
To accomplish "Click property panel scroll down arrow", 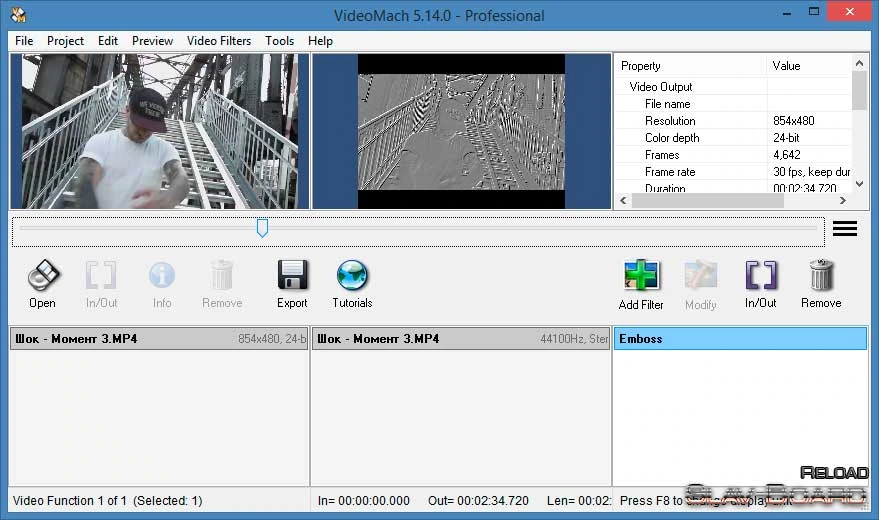I will click(x=859, y=184).
